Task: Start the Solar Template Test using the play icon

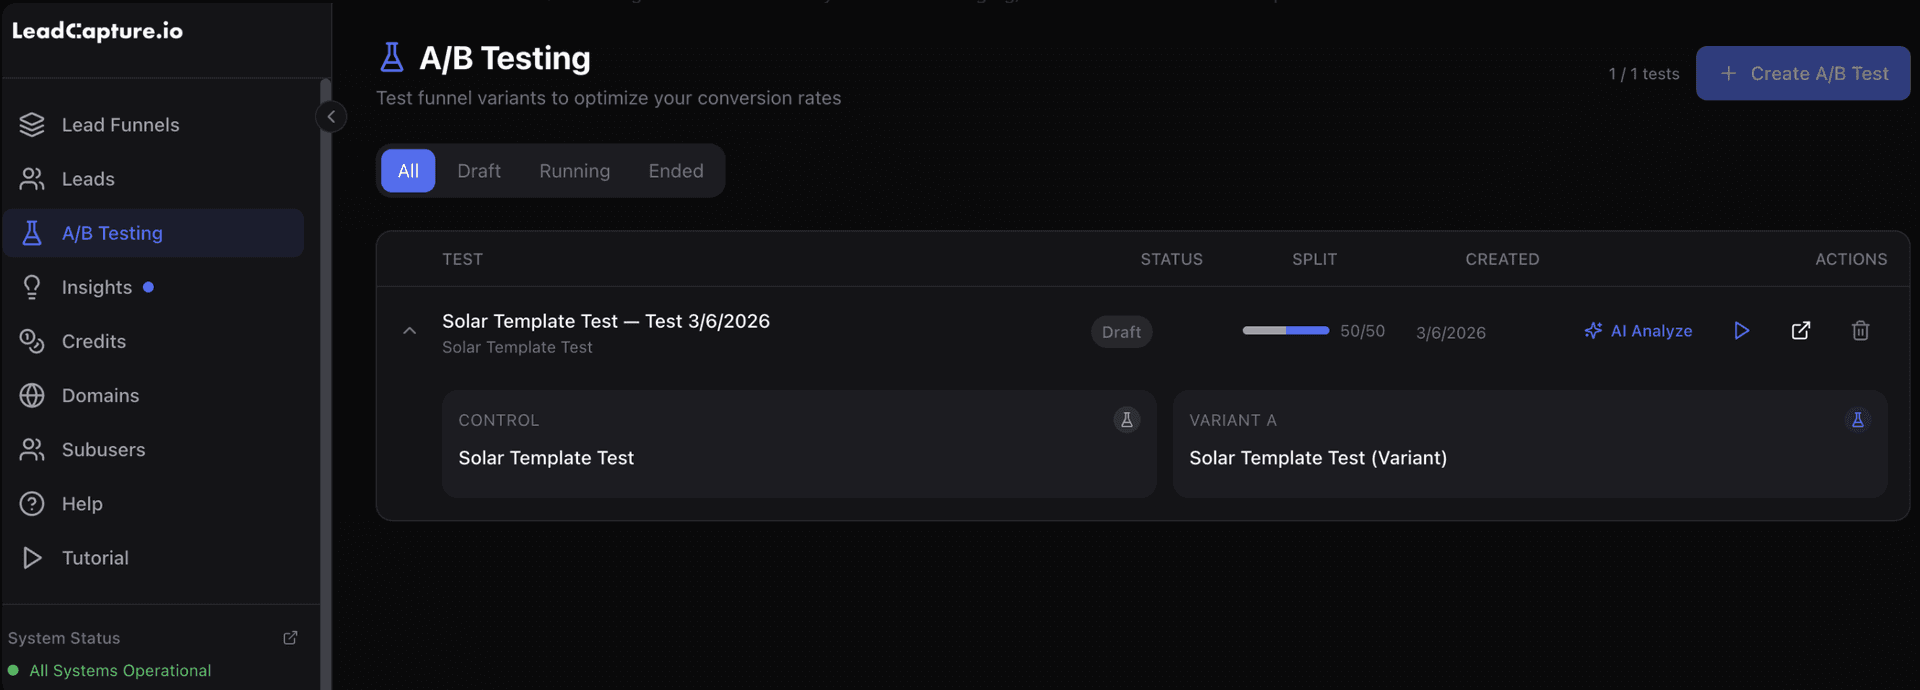Action: 1742,330
